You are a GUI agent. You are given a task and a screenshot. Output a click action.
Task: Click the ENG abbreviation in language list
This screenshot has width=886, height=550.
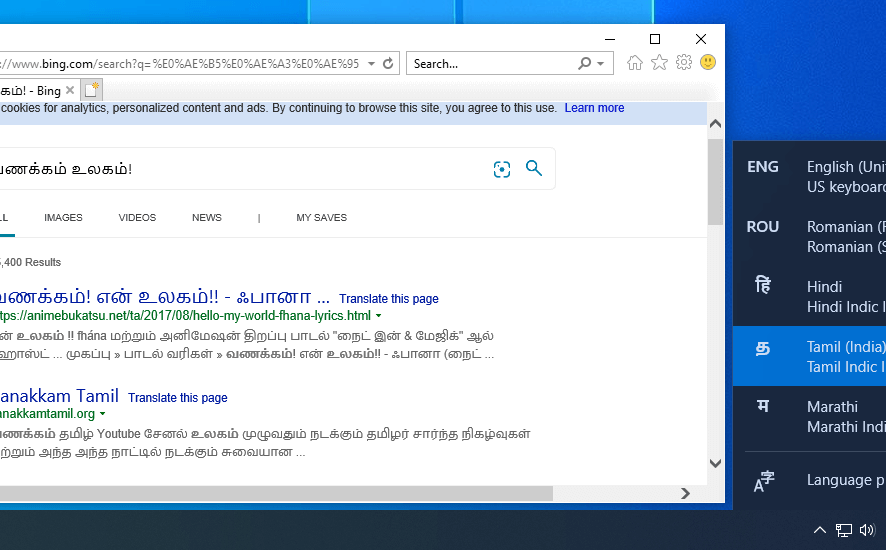pos(763,167)
